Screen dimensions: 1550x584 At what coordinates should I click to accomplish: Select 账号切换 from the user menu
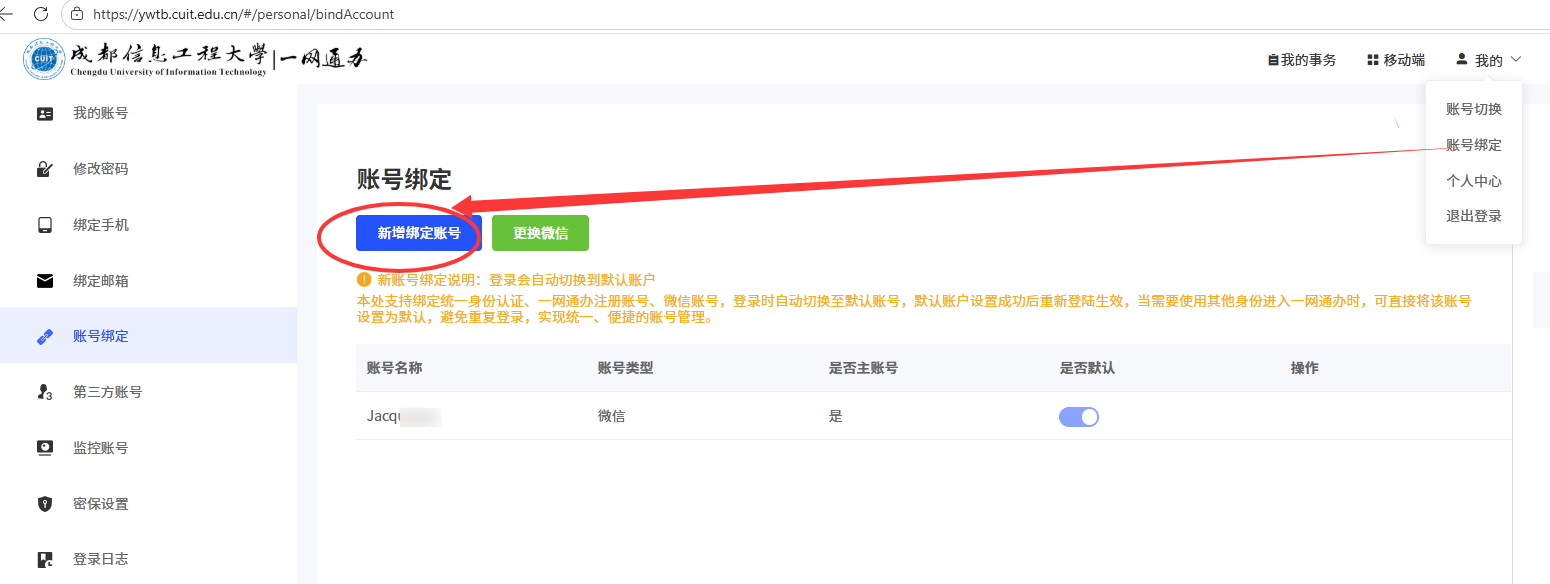1473,109
